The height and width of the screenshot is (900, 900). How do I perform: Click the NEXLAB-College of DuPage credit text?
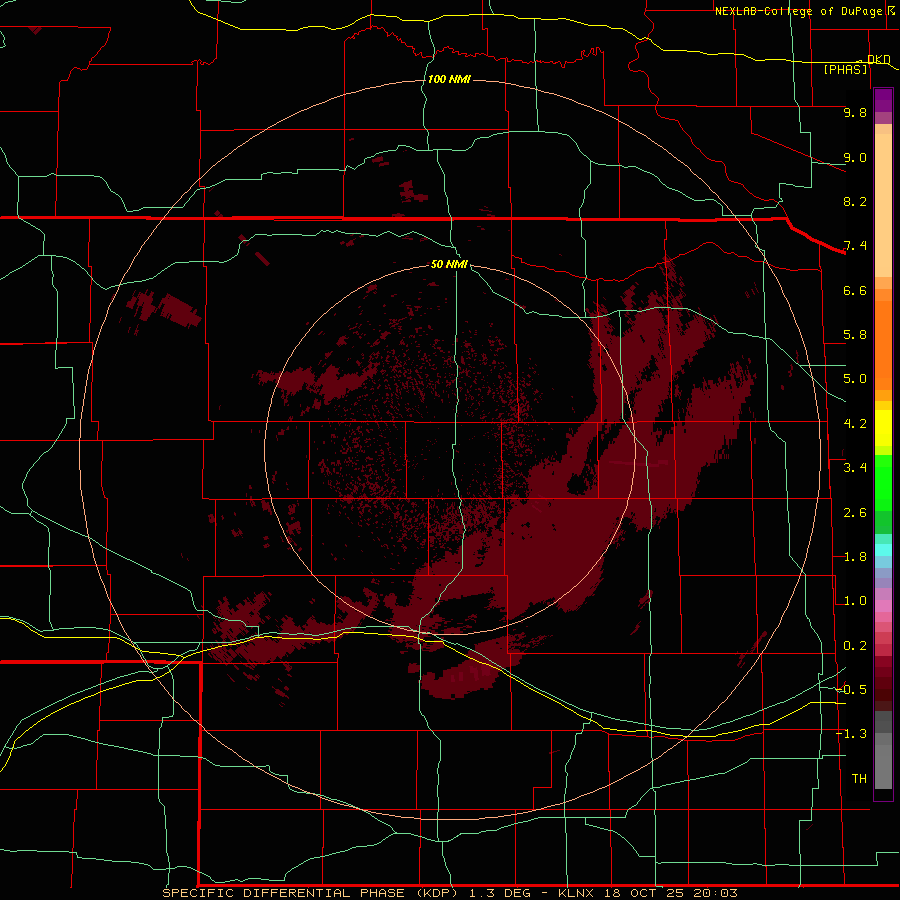click(801, 11)
